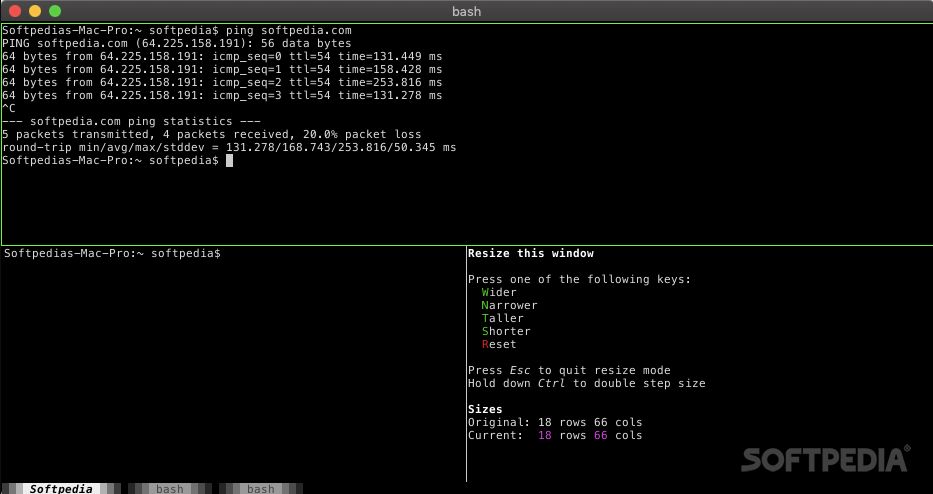Switch to the Softpedia tab

click(x=61, y=489)
